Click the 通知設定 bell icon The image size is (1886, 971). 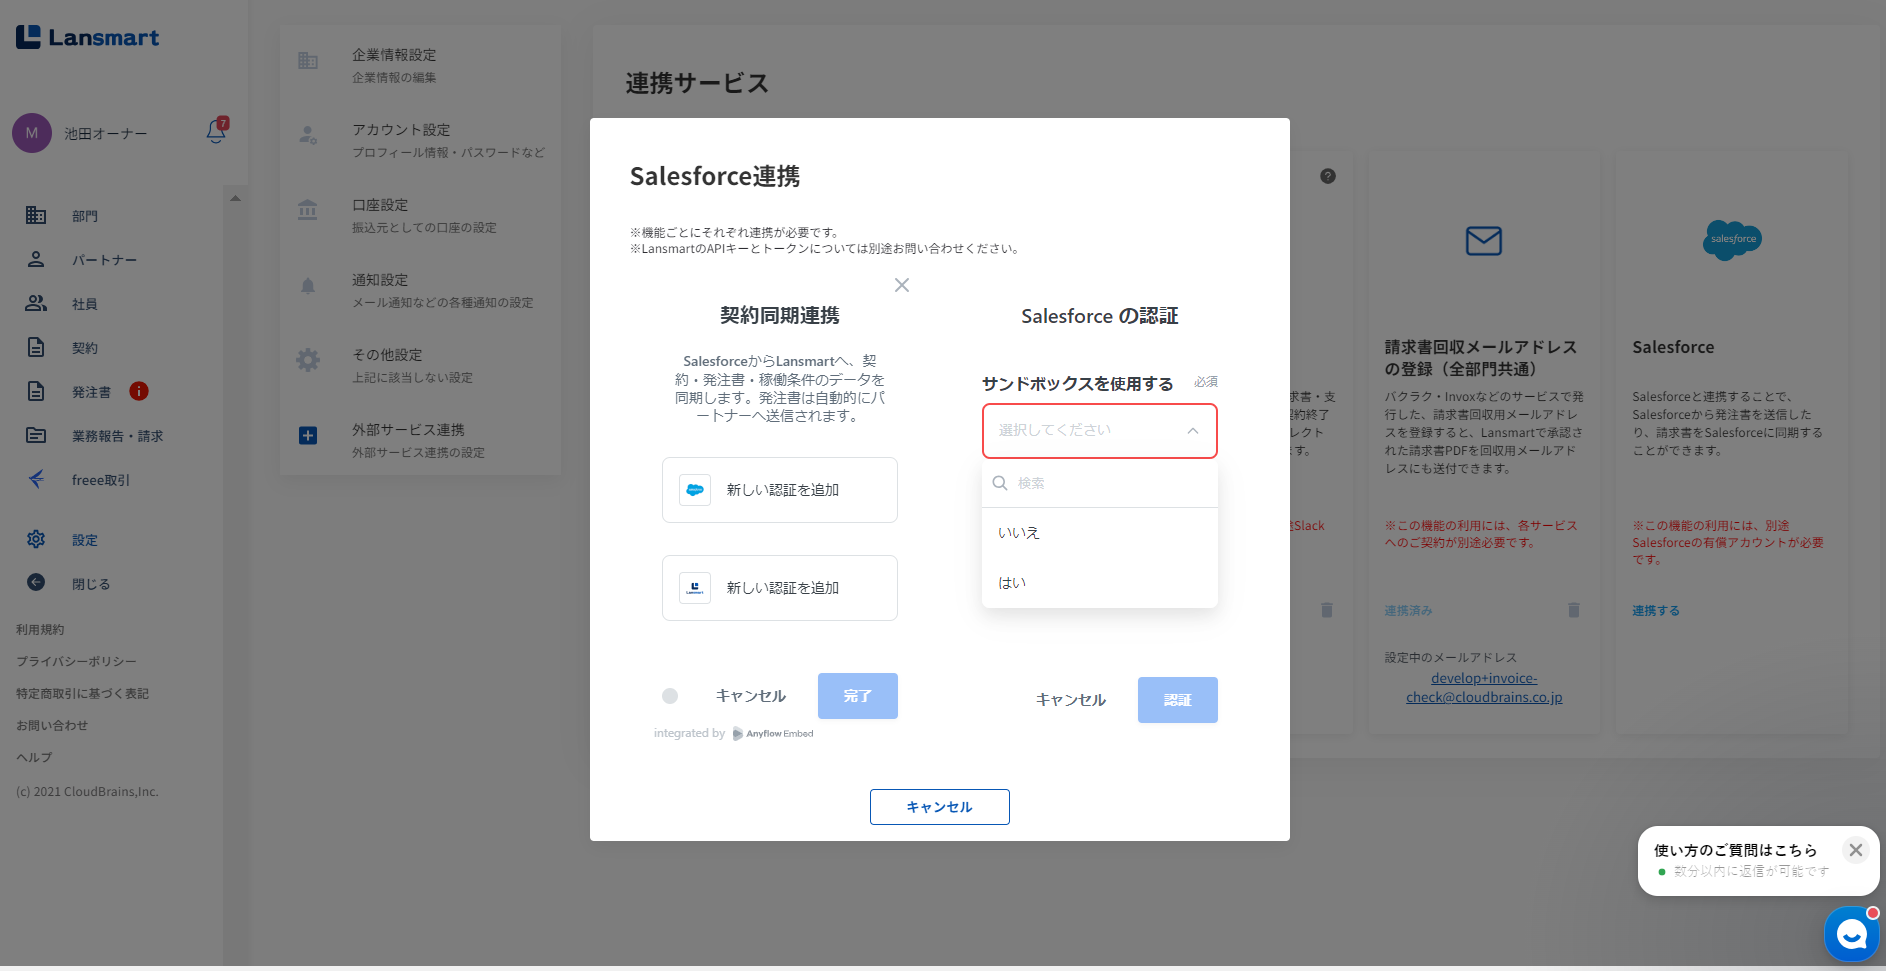tap(308, 286)
